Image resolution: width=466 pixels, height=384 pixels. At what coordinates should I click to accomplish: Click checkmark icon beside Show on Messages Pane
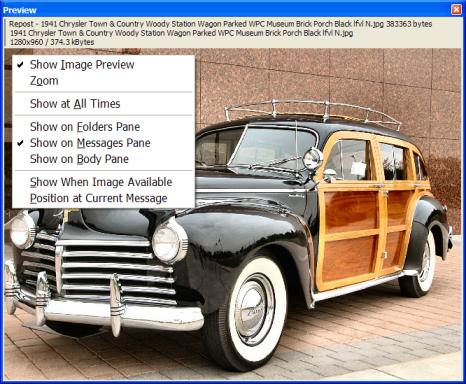[x=21, y=143]
